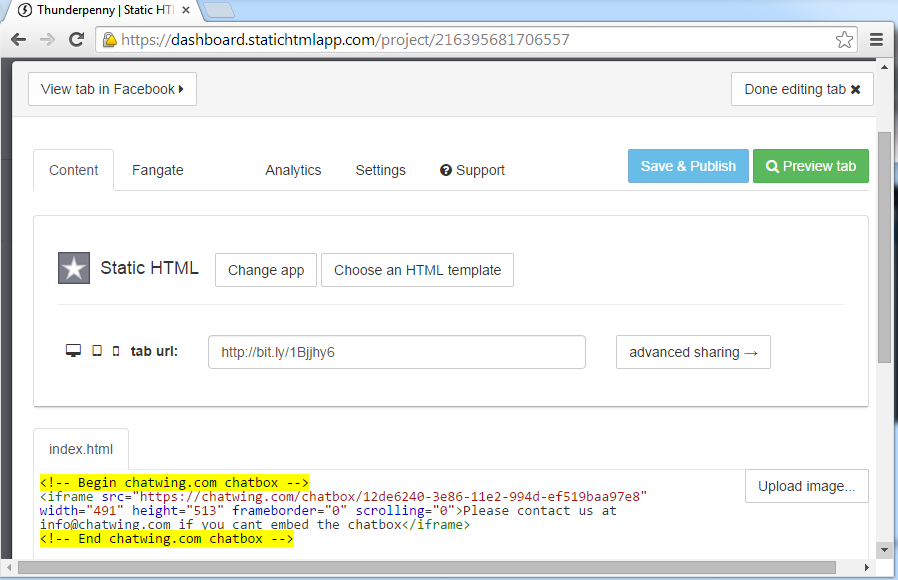Image resolution: width=898 pixels, height=580 pixels.
Task: Click the Change app button
Action: click(x=266, y=270)
